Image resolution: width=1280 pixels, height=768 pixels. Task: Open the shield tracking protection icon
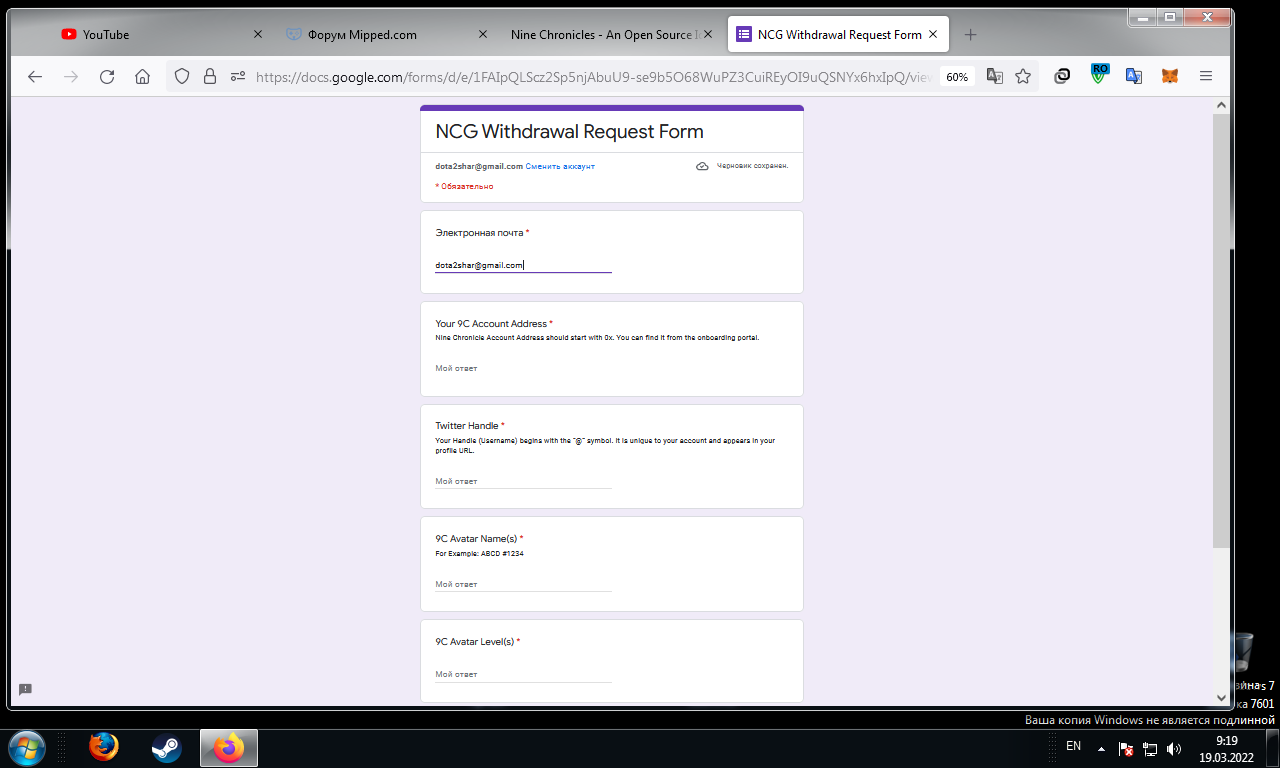[182, 76]
